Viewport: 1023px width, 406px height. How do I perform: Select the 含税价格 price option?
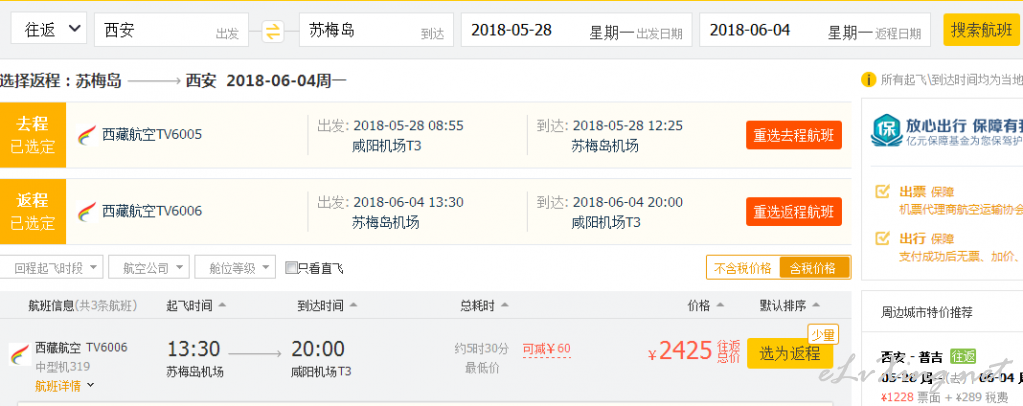coord(815,268)
